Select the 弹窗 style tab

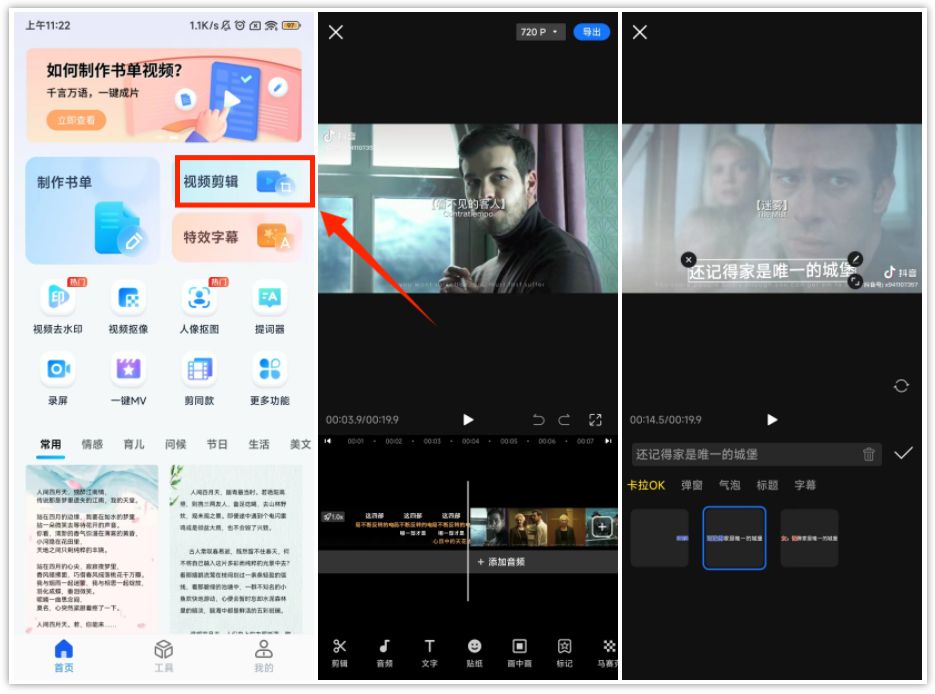coord(692,485)
